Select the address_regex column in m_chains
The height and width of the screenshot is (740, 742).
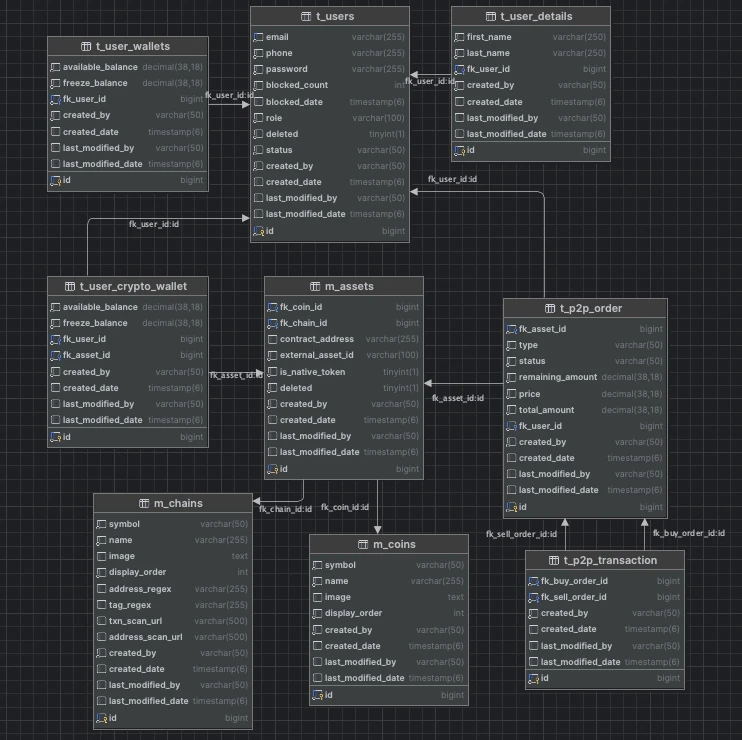pos(140,589)
